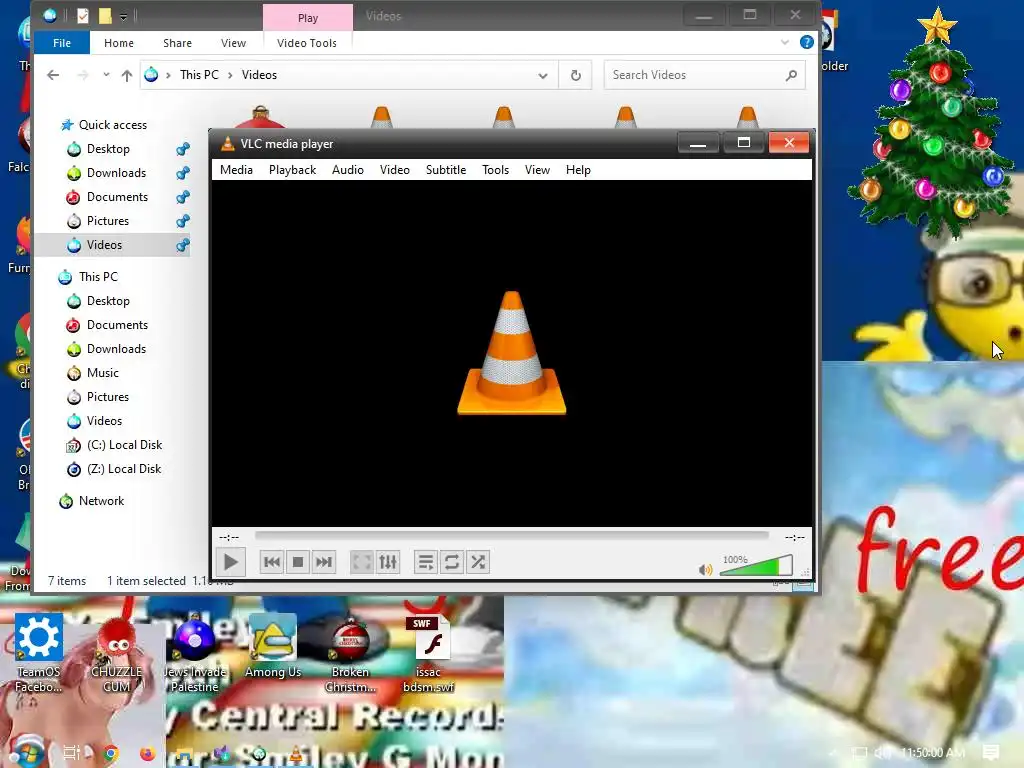Jump to previous media in VLC
Screen dimensions: 1024x768
[x=272, y=562]
